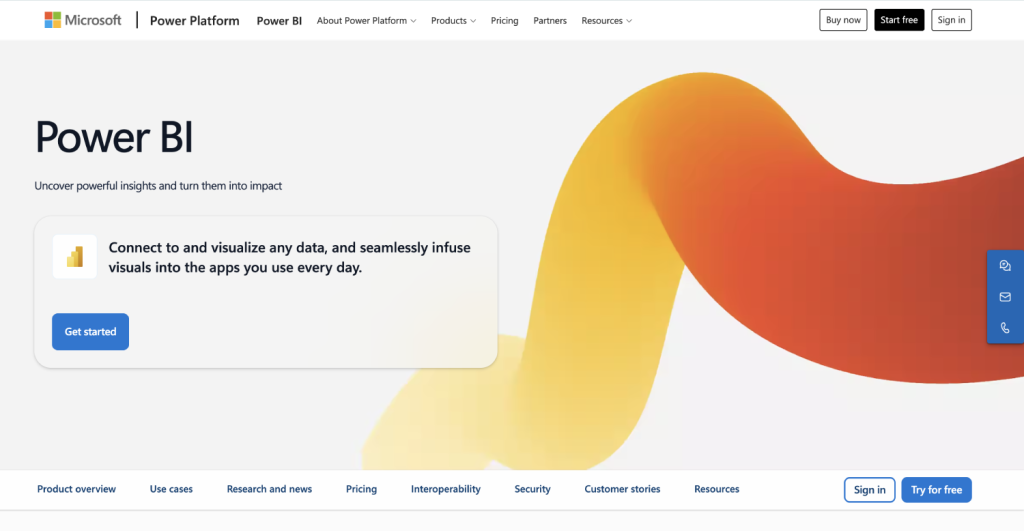Screen dimensions: 1024x531
Task: Click the Buy now button
Action: point(843,20)
